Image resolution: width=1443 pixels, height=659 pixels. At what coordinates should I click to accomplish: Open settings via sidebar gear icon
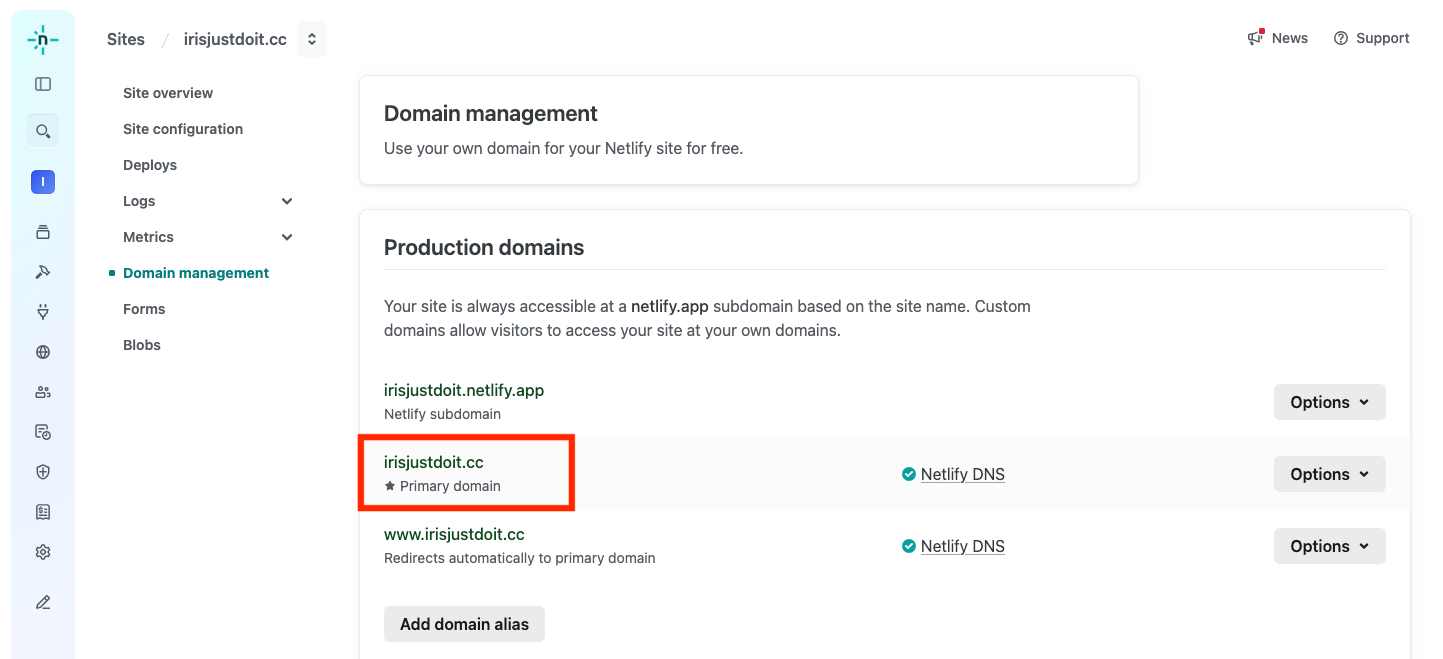43,552
